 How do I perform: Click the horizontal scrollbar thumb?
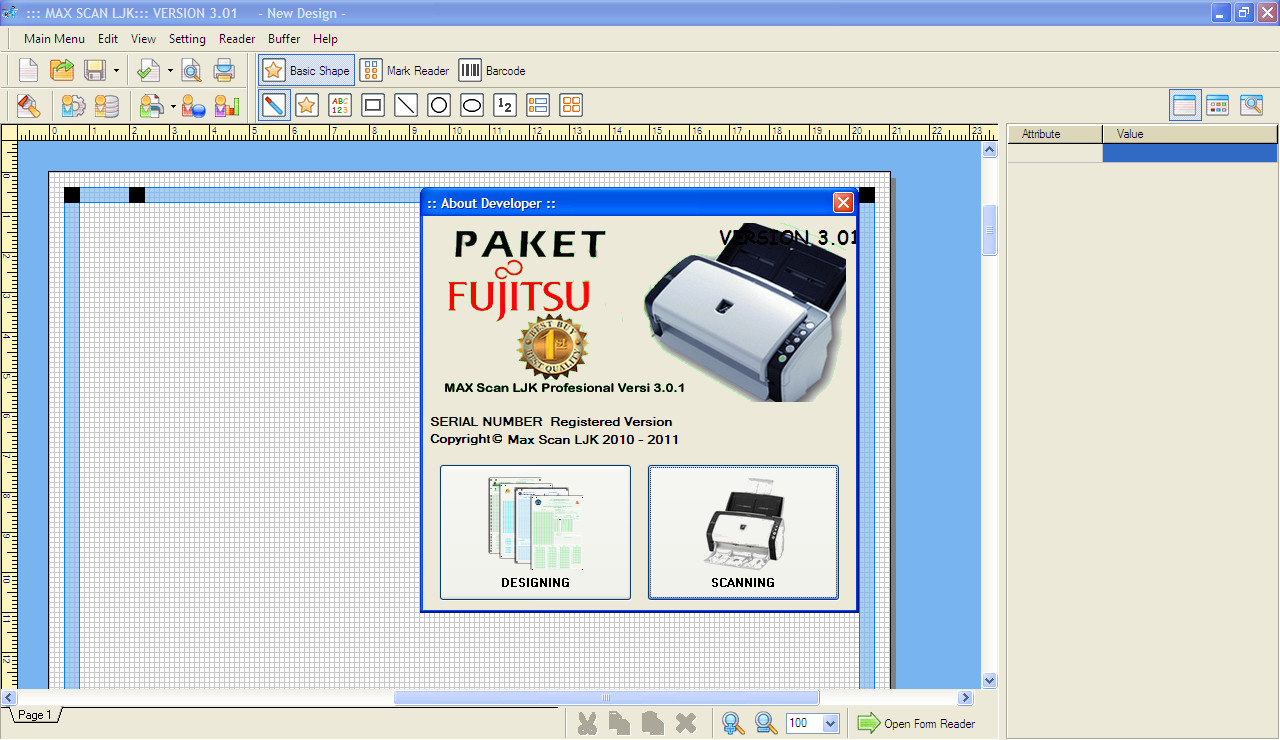pos(606,698)
